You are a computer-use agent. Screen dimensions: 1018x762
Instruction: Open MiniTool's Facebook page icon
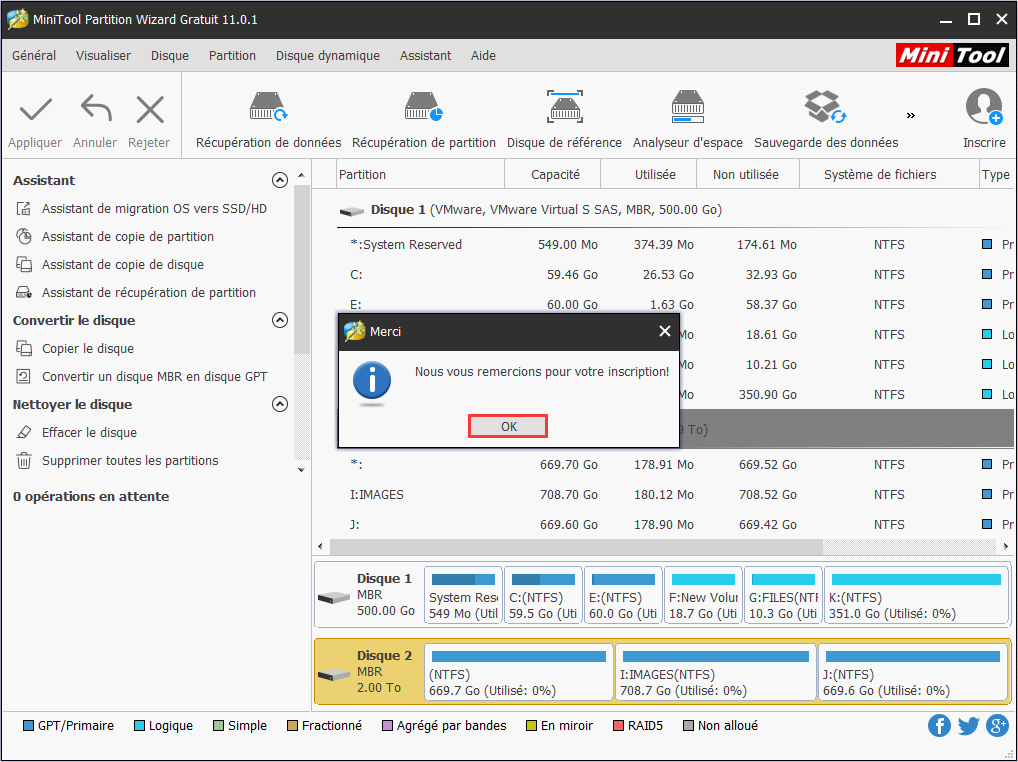pos(939,725)
